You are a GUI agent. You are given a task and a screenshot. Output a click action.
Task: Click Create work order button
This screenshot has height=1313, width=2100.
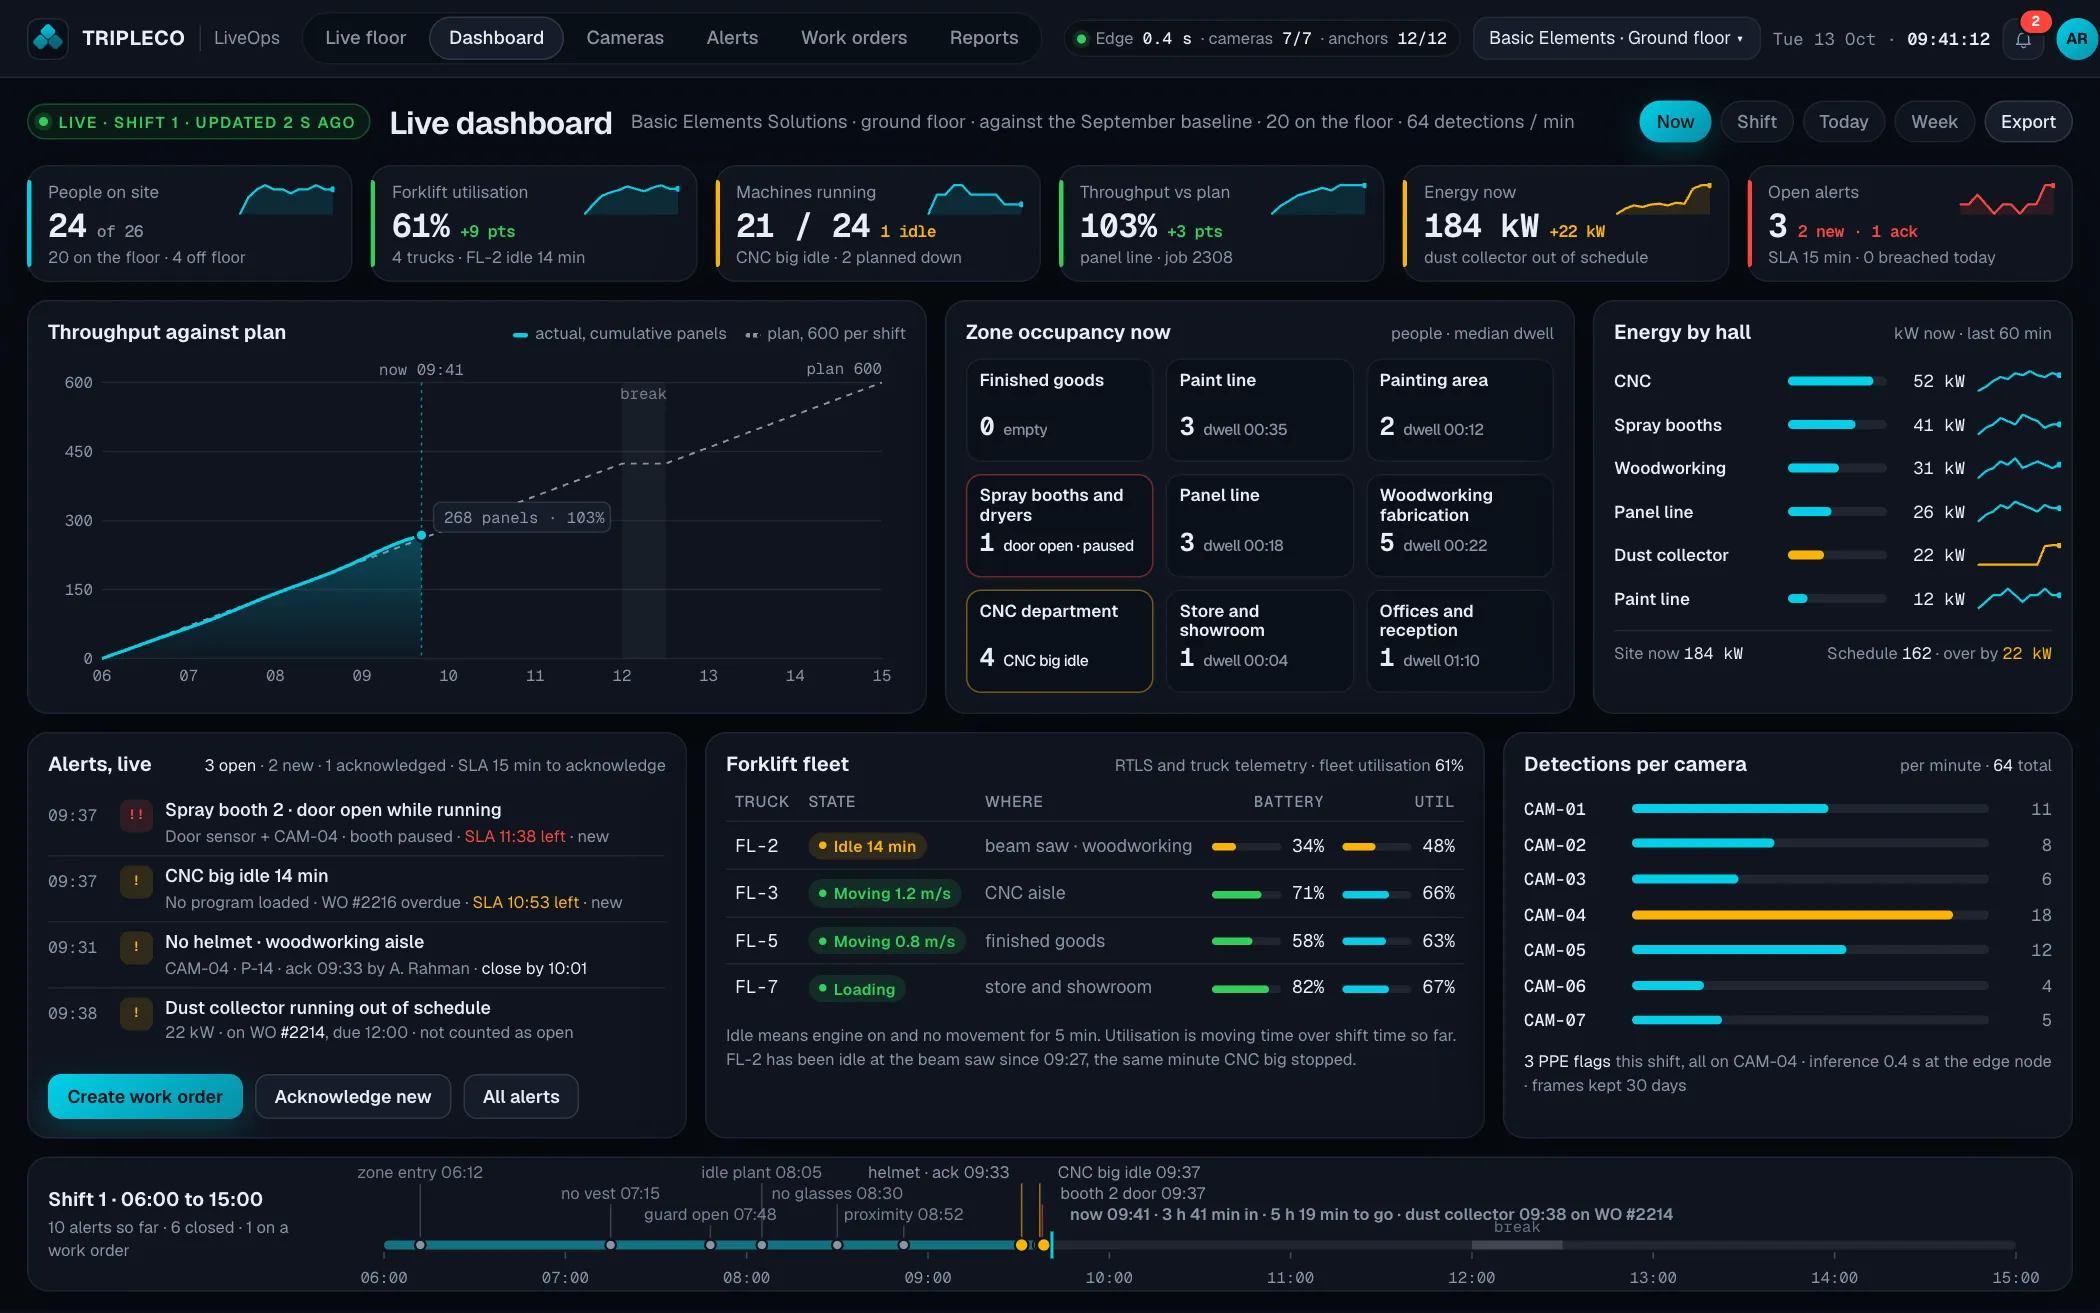pos(145,1097)
